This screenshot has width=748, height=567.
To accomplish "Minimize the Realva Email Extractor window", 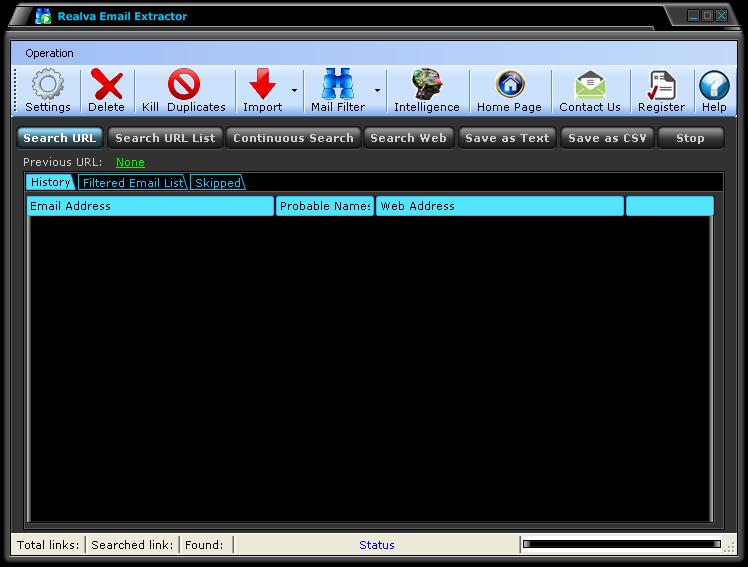I will (693, 16).
